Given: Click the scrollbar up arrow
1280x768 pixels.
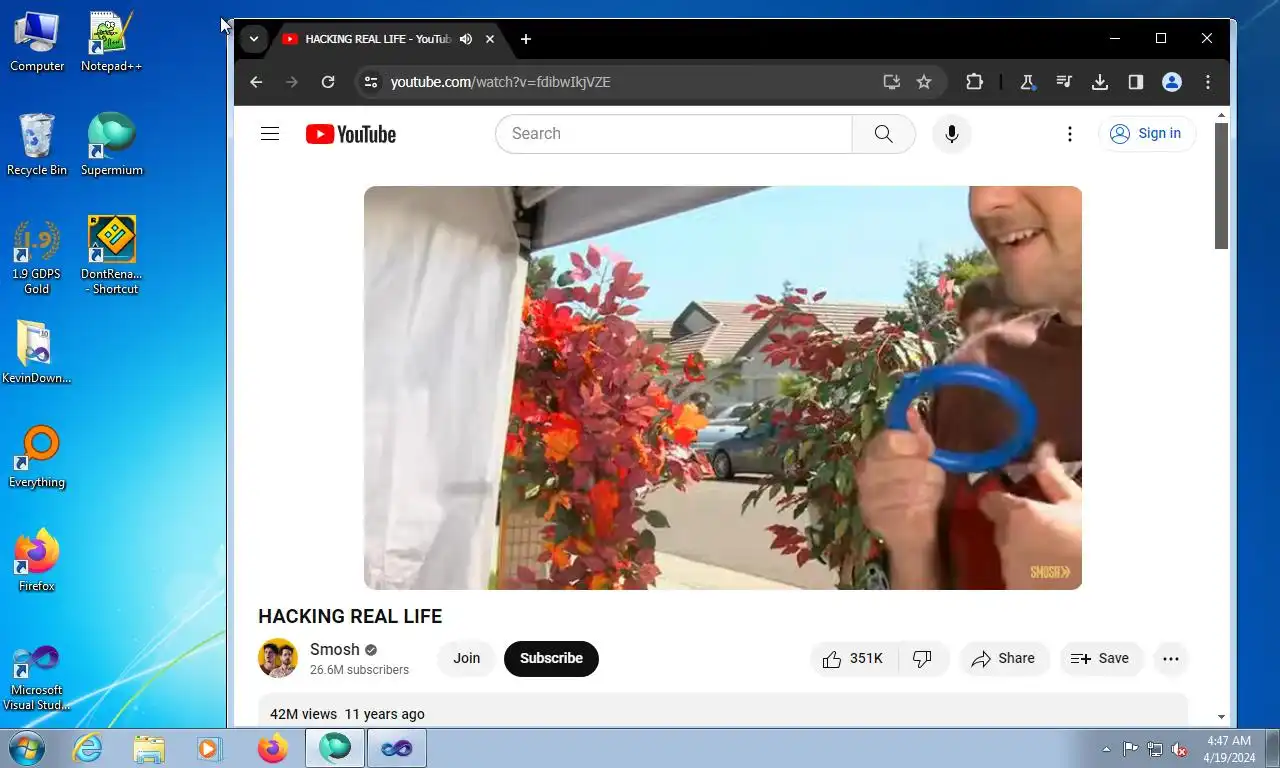Looking at the screenshot, I should click(x=1221, y=115).
